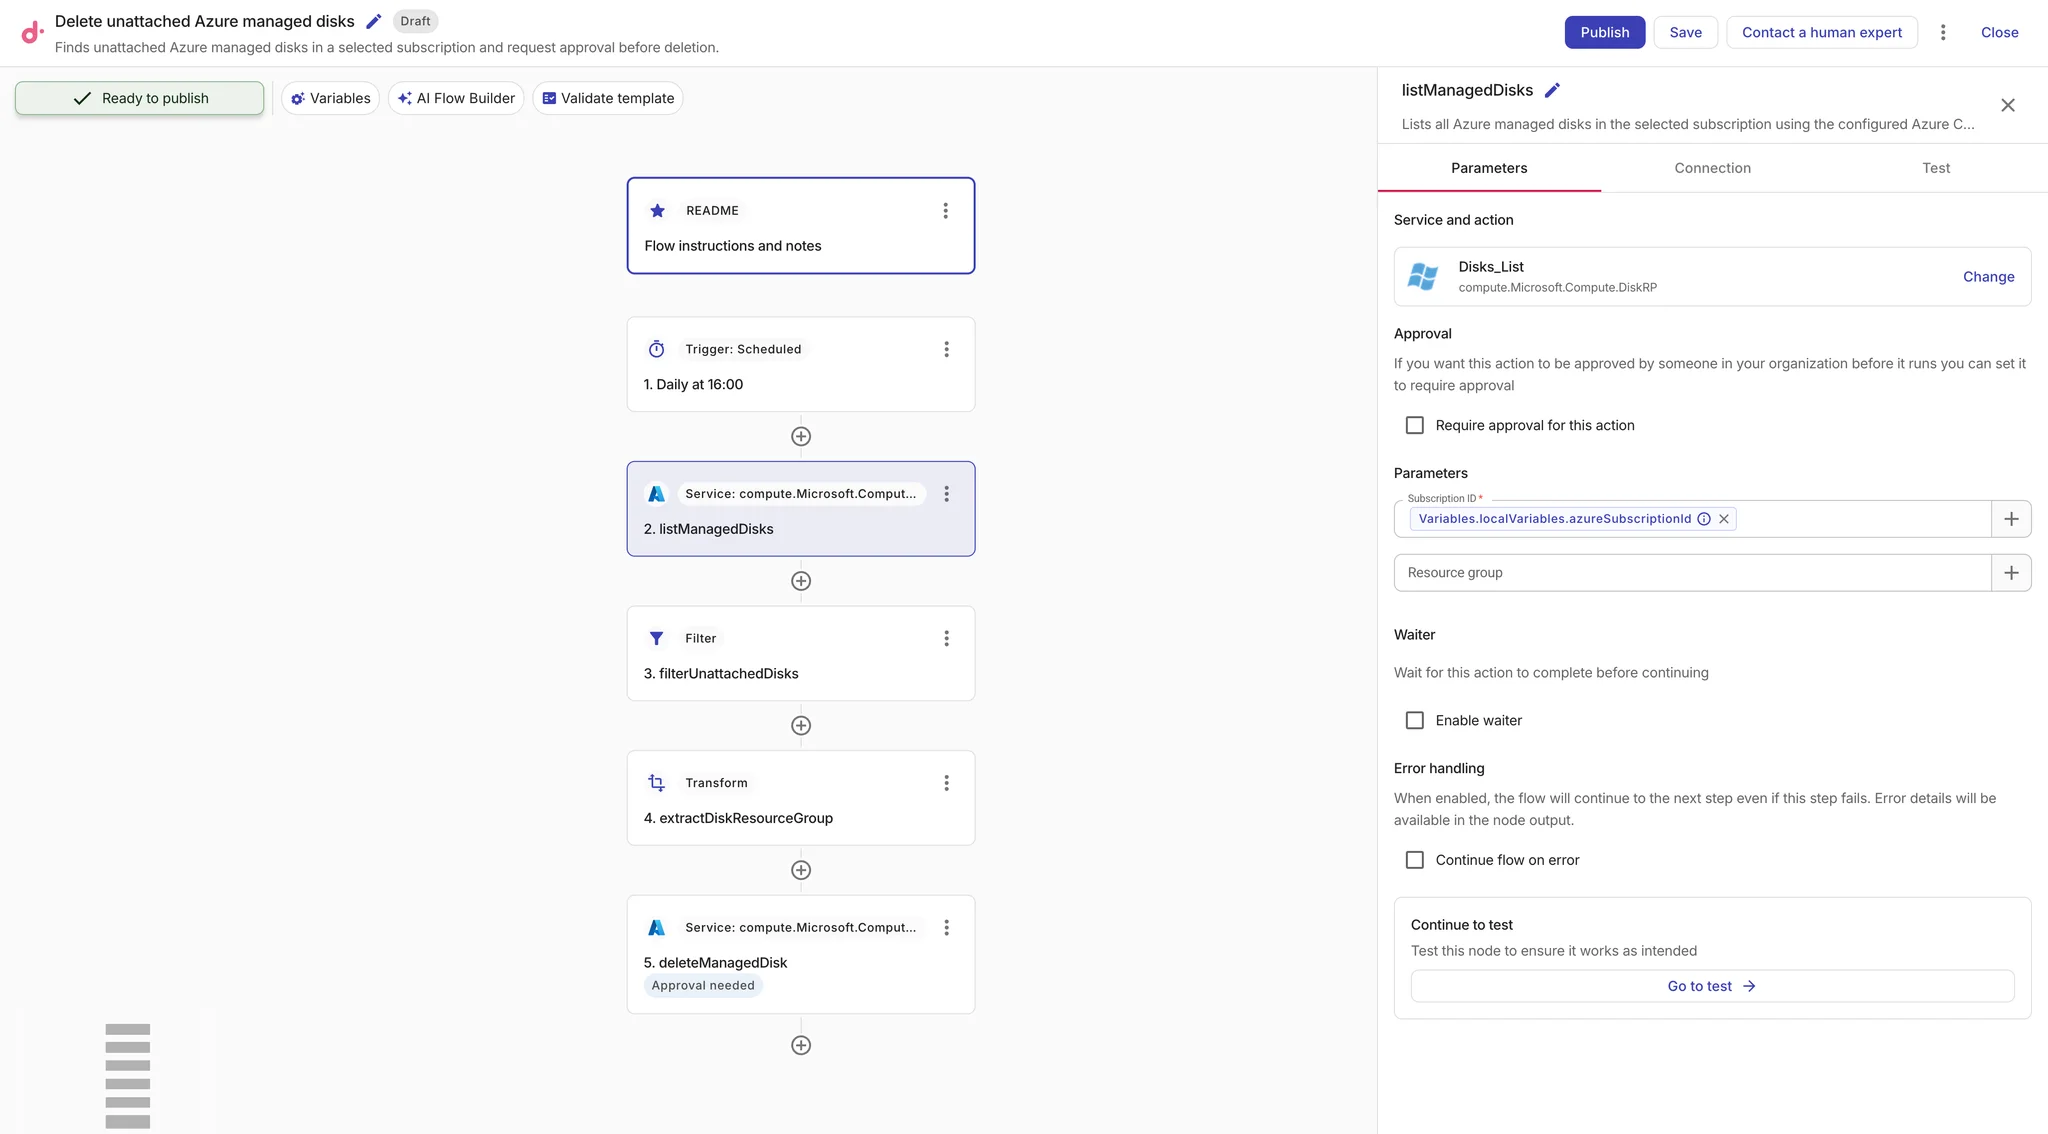Click the Azure icon on the deleteManagedDisk node

click(x=656, y=928)
